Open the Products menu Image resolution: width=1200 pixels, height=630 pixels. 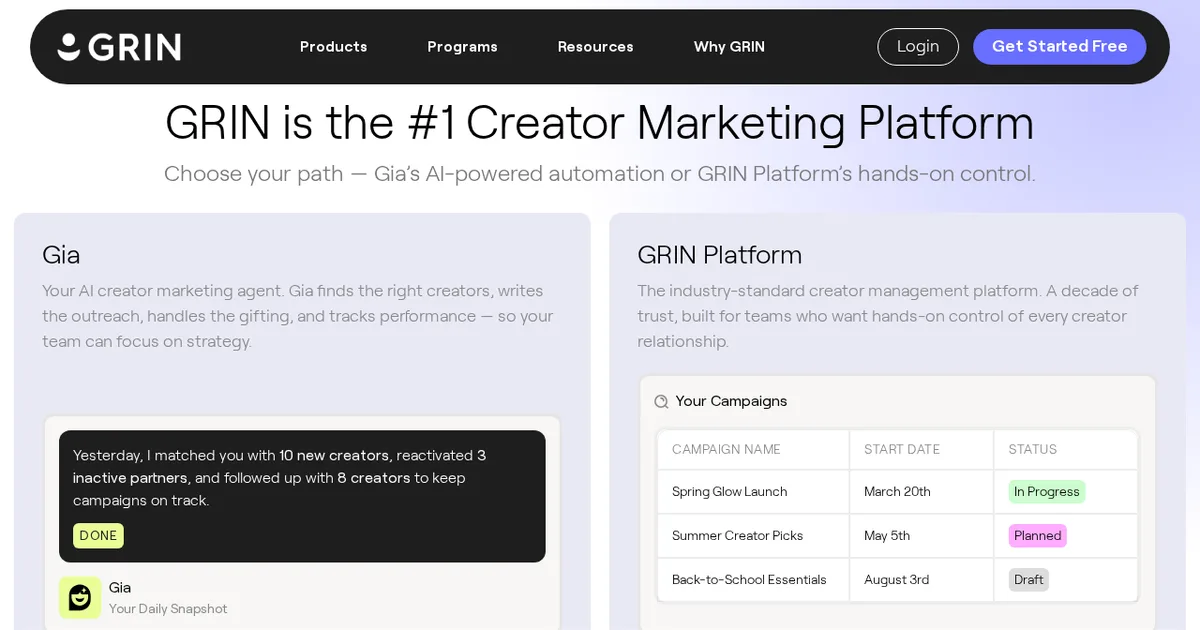pos(333,47)
